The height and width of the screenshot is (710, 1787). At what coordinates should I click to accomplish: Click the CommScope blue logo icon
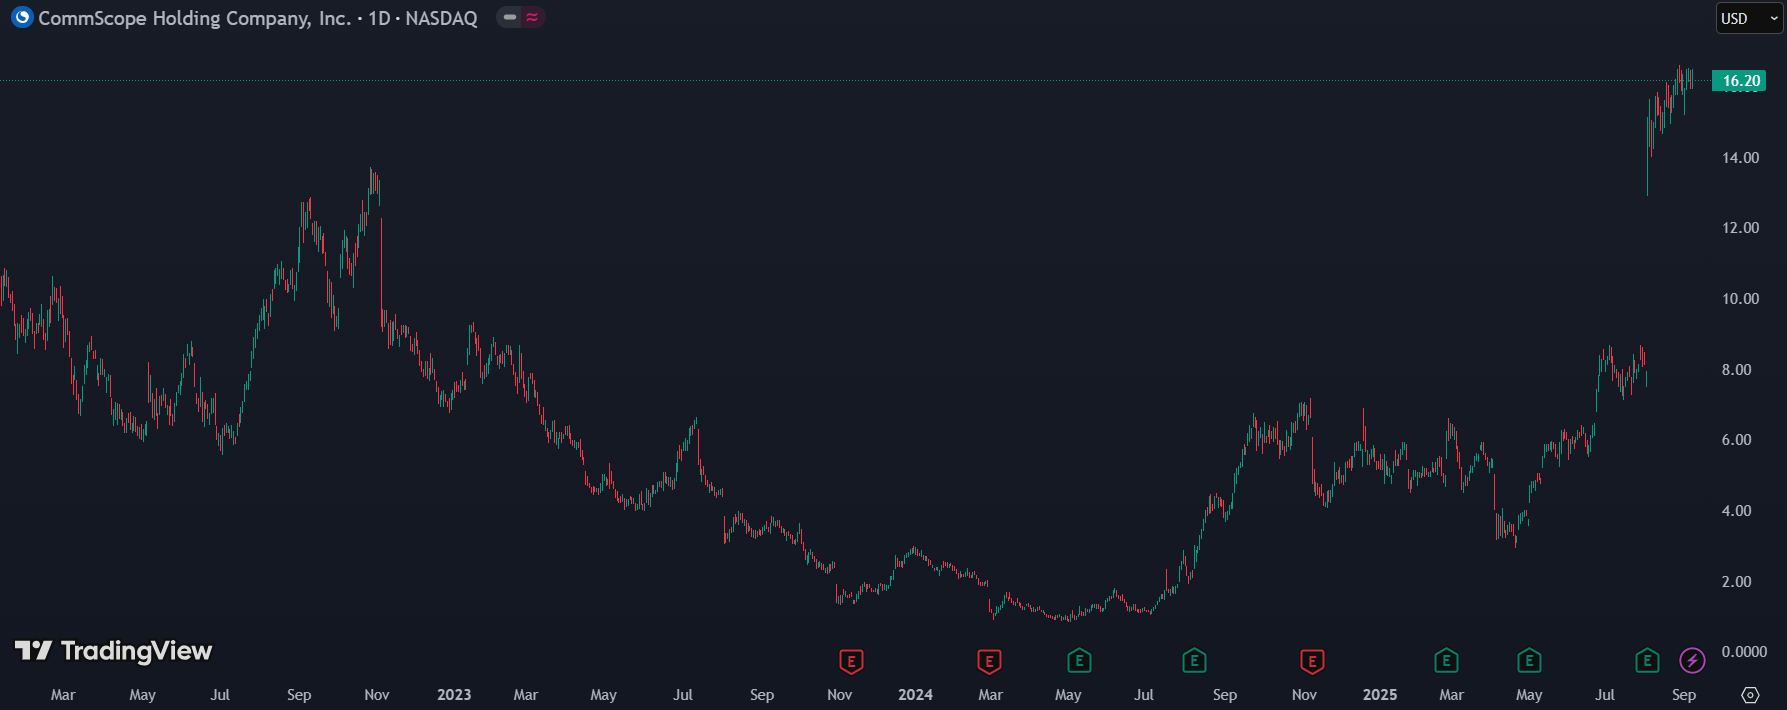coord(22,17)
